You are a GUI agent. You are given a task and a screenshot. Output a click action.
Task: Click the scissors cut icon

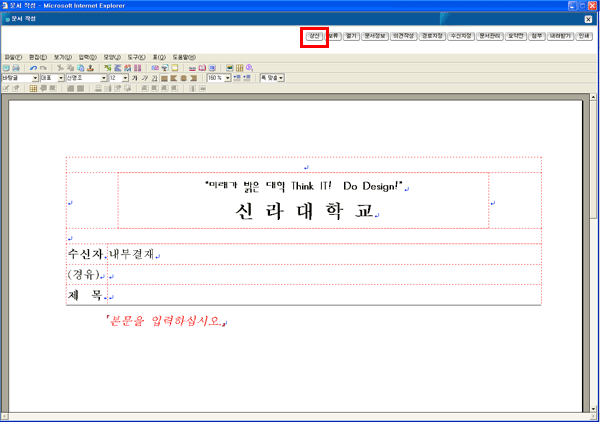(x=60, y=68)
